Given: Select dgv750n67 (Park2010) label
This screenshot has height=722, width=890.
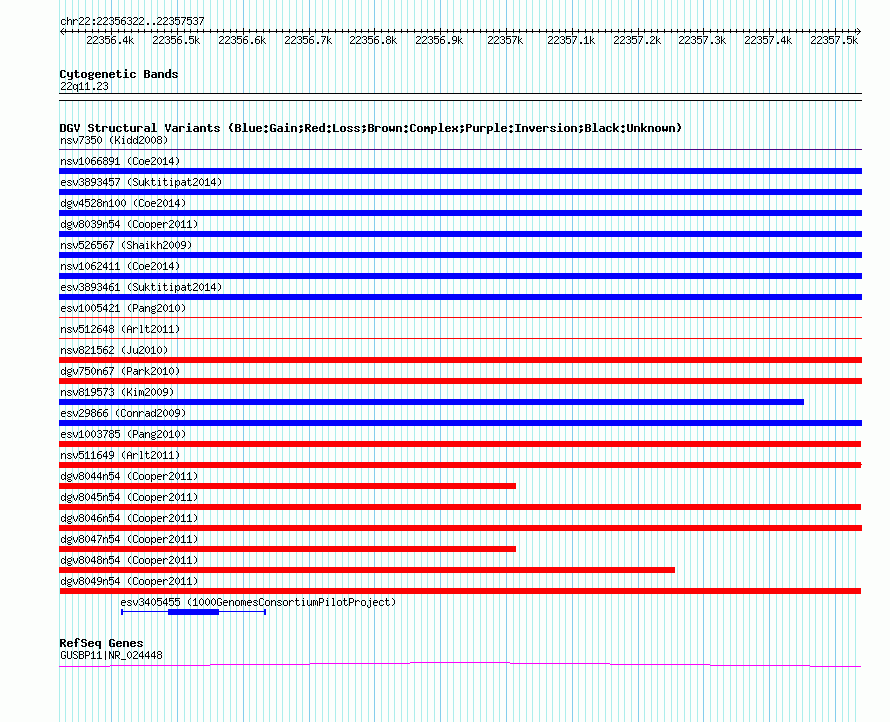Looking at the screenshot, I should pos(120,371).
